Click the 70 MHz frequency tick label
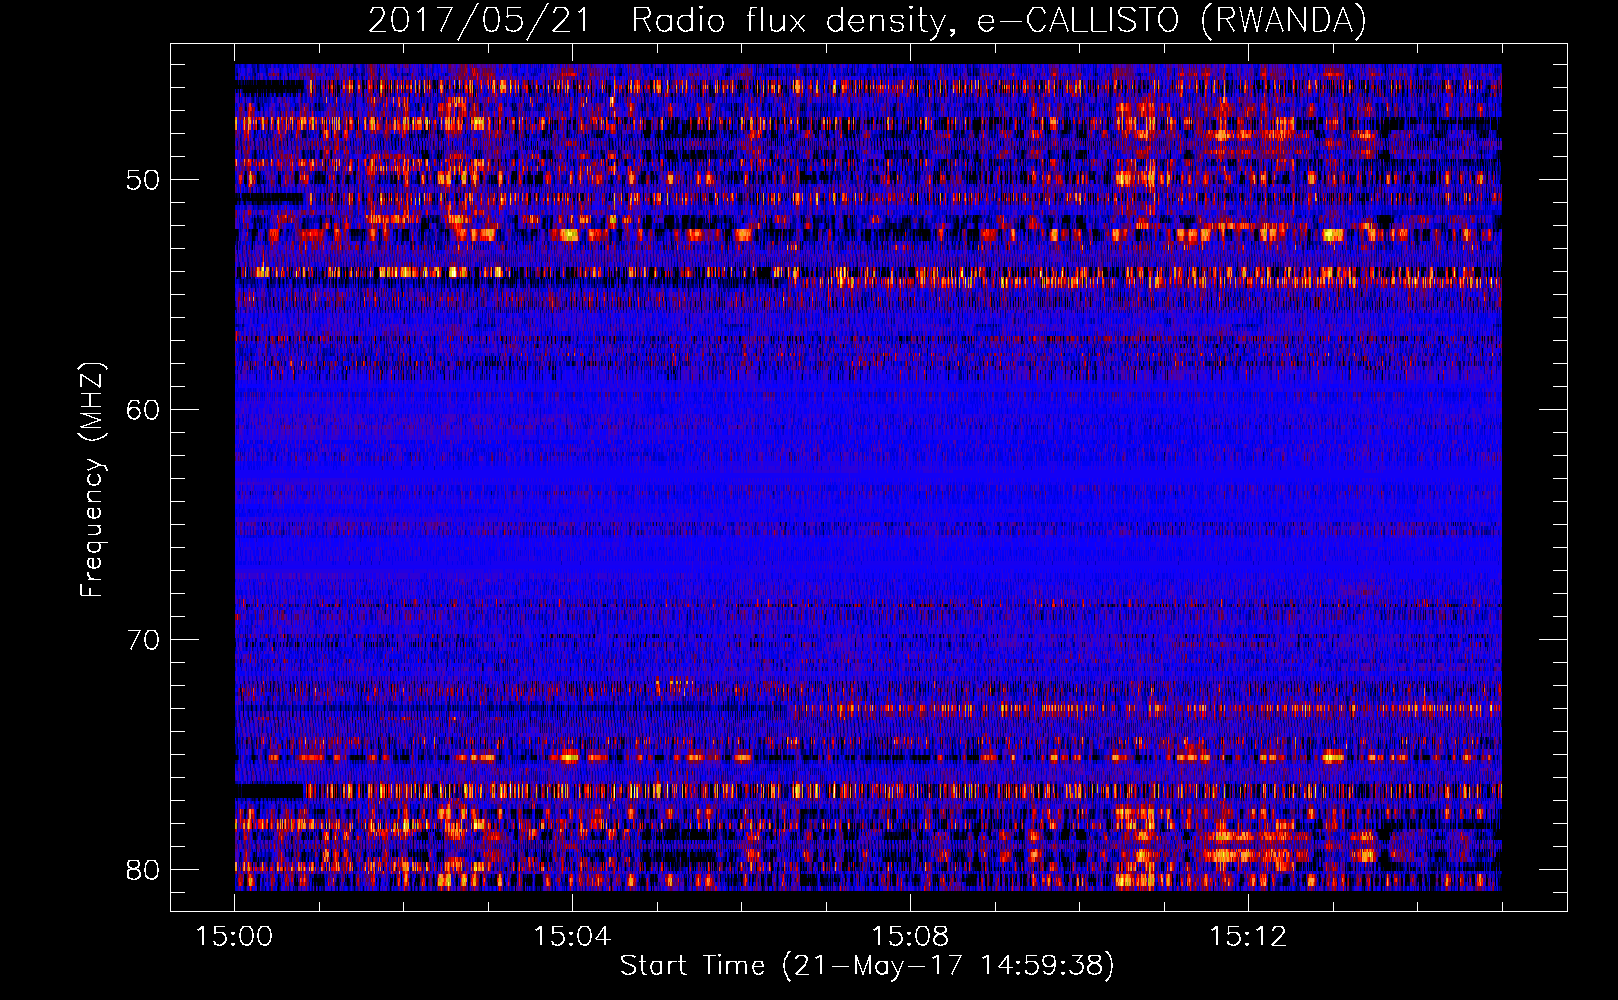Image resolution: width=1618 pixels, height=1000 pixels. [x=144, y=640]
